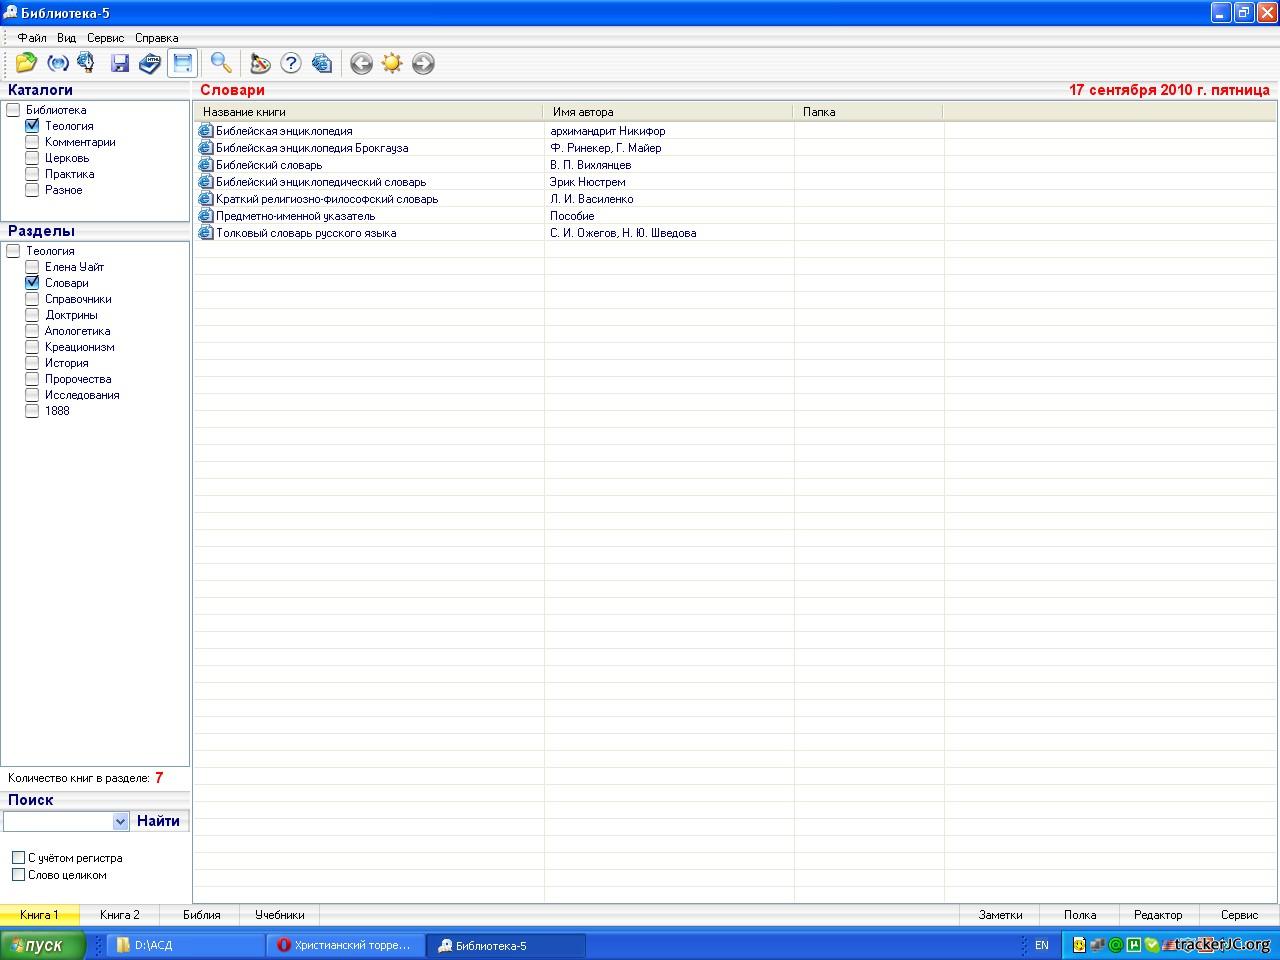
Task: Click the yellow sun toolbar icon
Action: [392, 63]
